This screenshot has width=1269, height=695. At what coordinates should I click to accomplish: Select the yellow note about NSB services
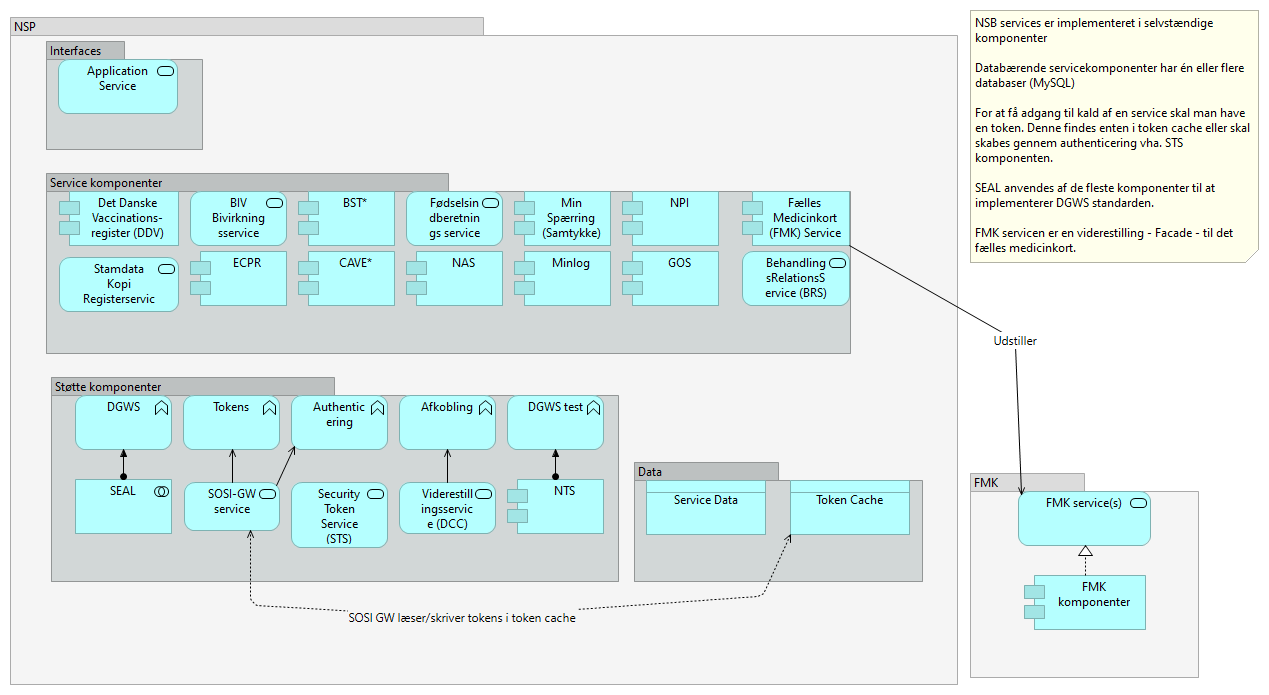pos(1113,136)
